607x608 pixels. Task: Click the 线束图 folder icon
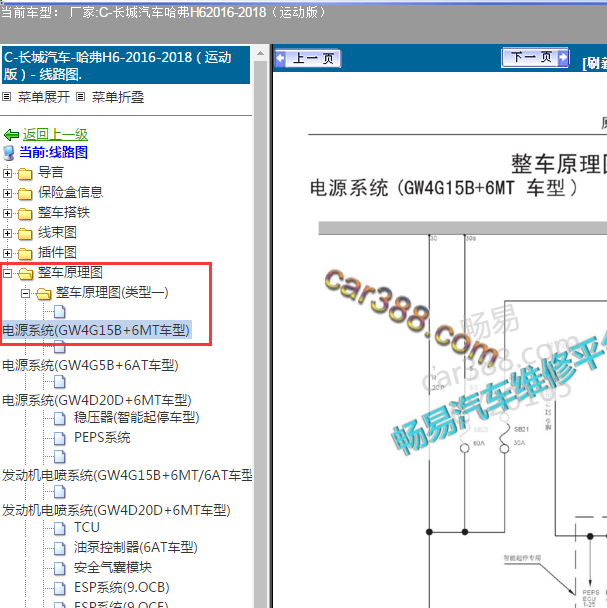tap(25, 234)
